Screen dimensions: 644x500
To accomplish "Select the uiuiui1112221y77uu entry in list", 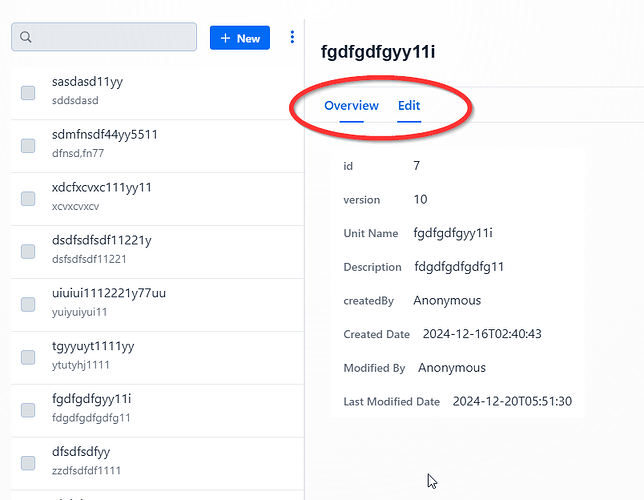I will 108,294.
